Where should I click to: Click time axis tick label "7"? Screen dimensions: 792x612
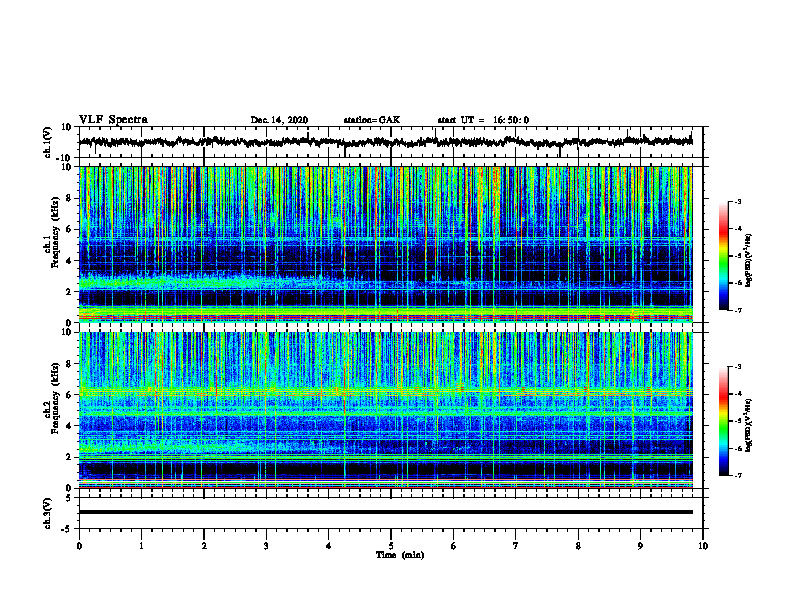pyautogui.click(x=516, y=546)
